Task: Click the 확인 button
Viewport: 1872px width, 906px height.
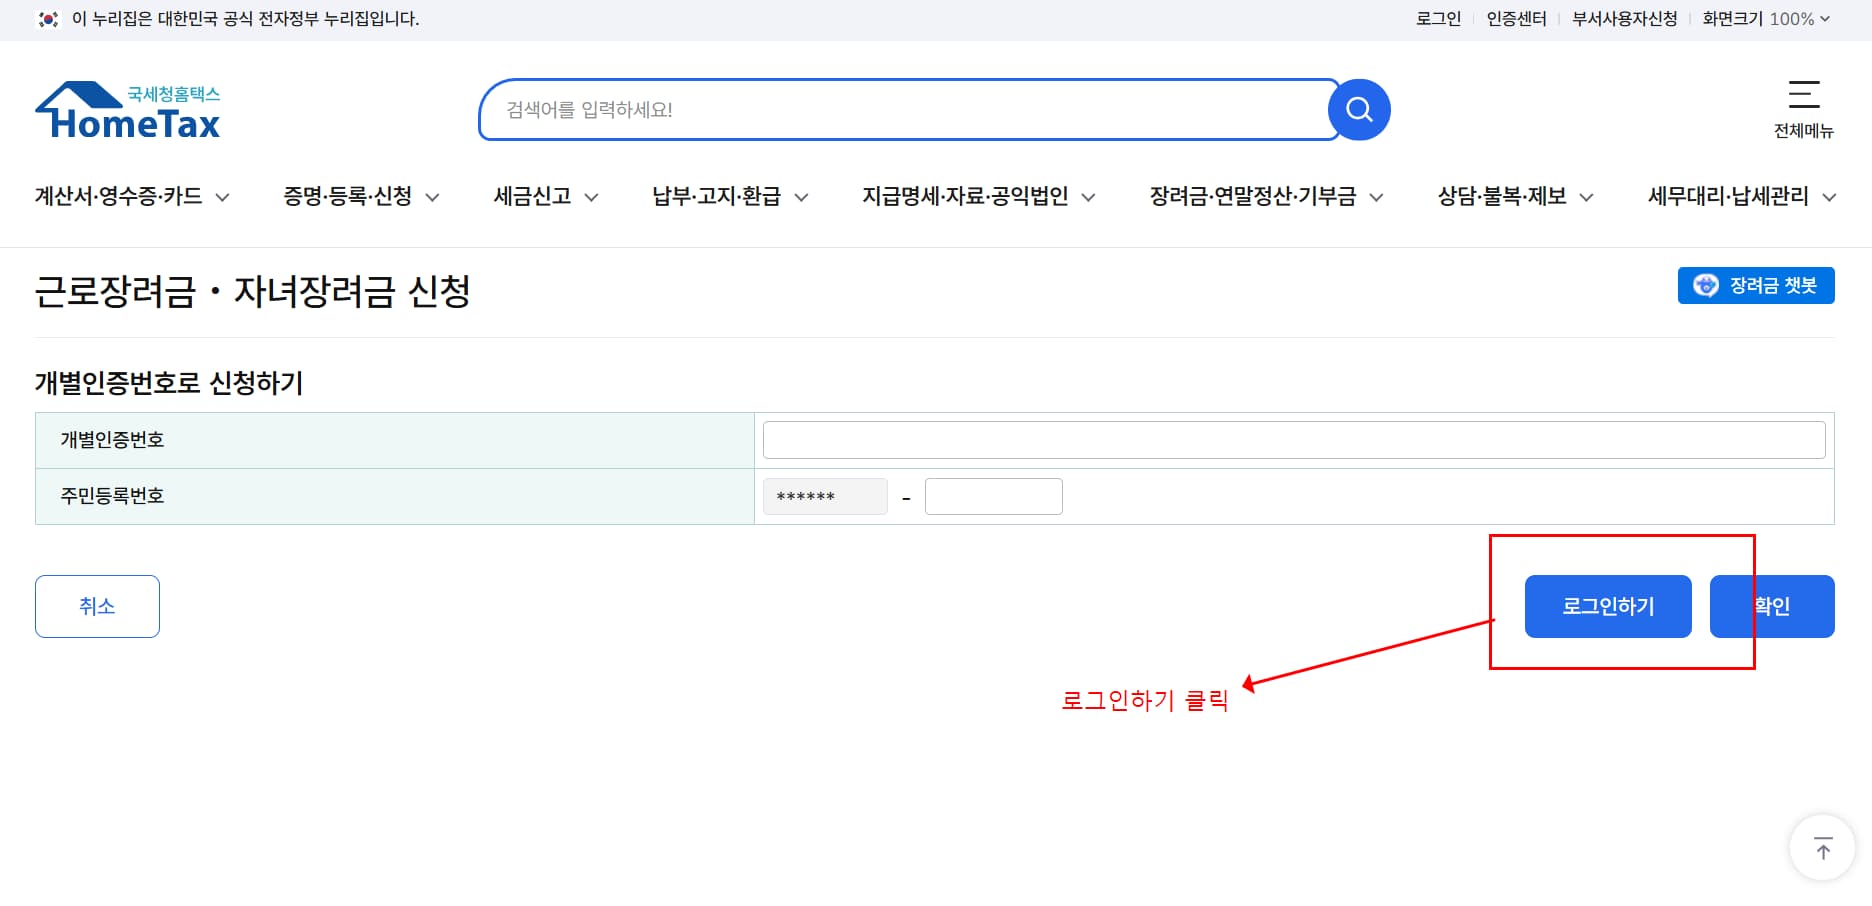Action: [x=1772, y=605]
